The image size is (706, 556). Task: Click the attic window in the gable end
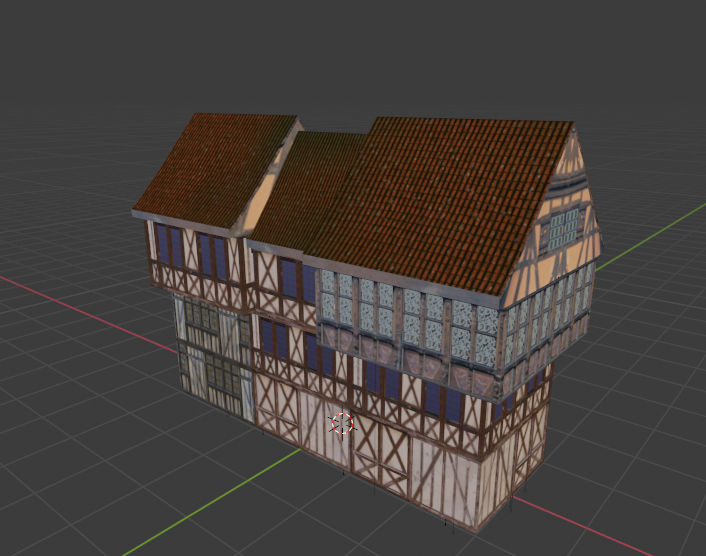click(563, 231)
